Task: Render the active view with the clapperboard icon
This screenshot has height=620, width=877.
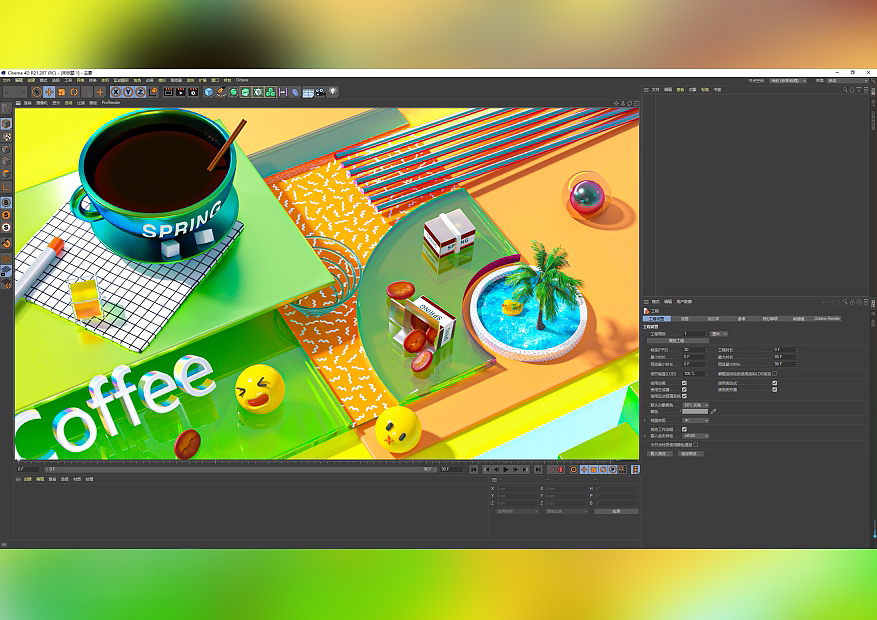Action: click(x=168, y=92)
